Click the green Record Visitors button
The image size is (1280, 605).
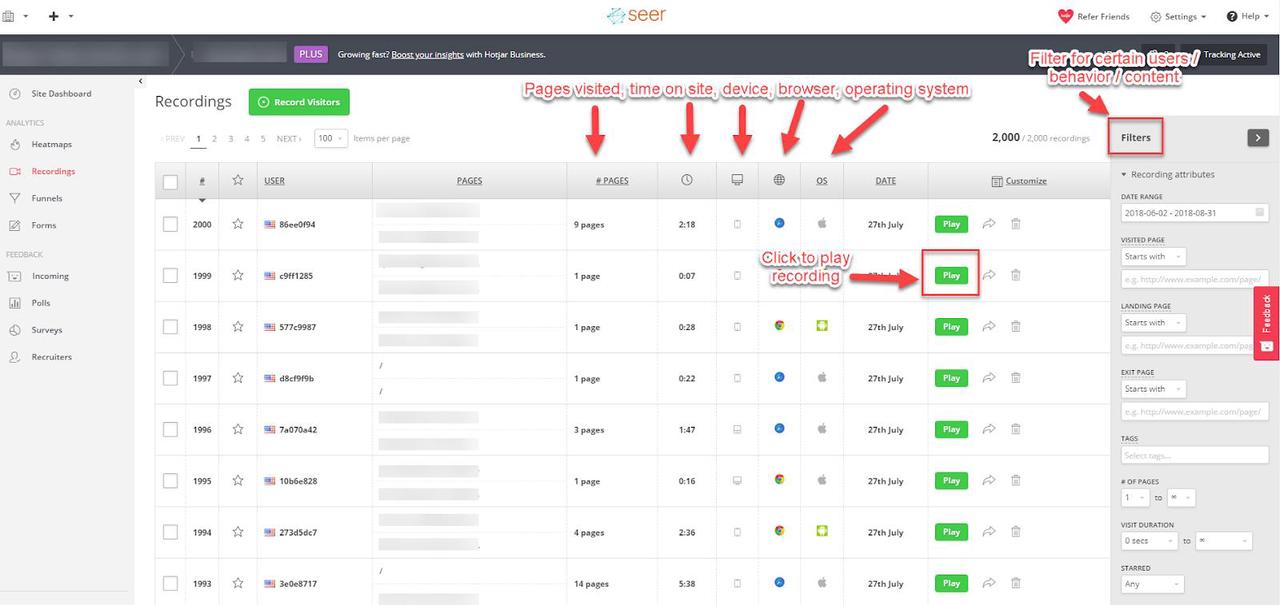pyautogui.click(x=299, y=102)
